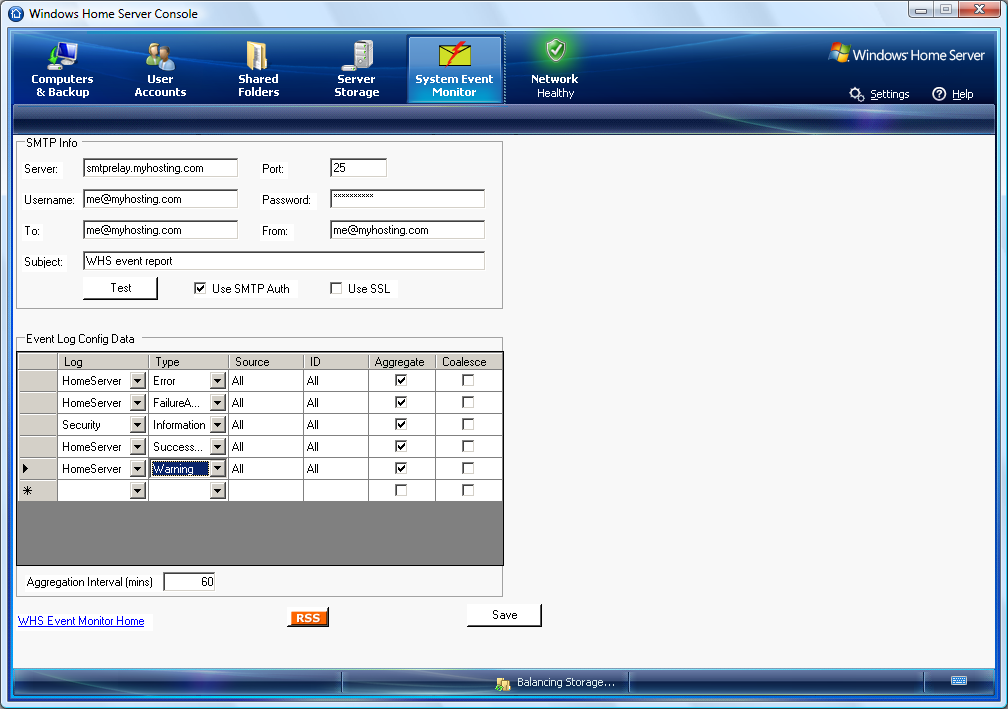The height and width of the screenshot is (709, 1008).
Task: Open the Help question mark icon
Action: (939, 94)
